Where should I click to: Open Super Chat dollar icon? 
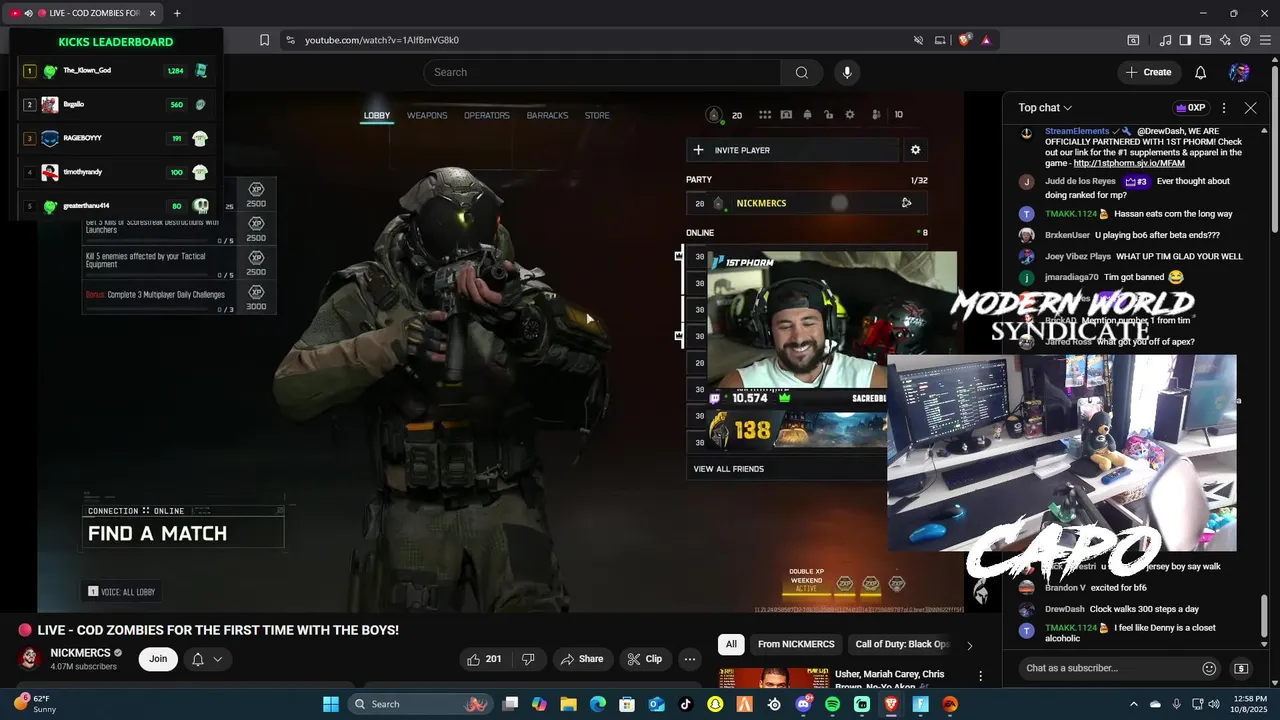pyautogui.click(x=1241, y=668)
